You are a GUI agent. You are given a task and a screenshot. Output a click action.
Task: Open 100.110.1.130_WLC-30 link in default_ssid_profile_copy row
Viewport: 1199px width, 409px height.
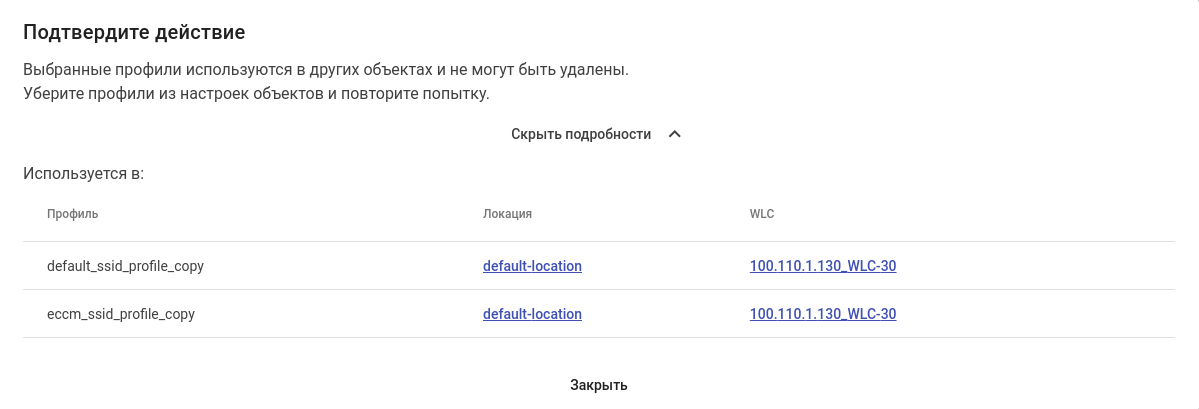pyautogui.click(x=822, y=266)
